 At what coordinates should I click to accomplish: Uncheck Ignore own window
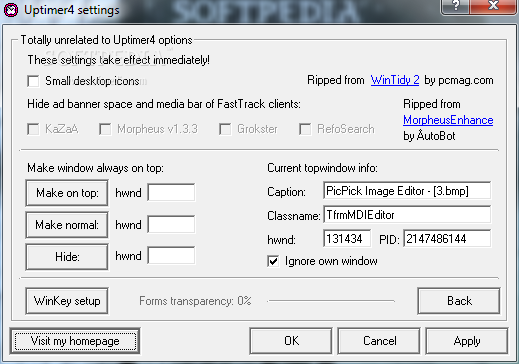[273, 261]
